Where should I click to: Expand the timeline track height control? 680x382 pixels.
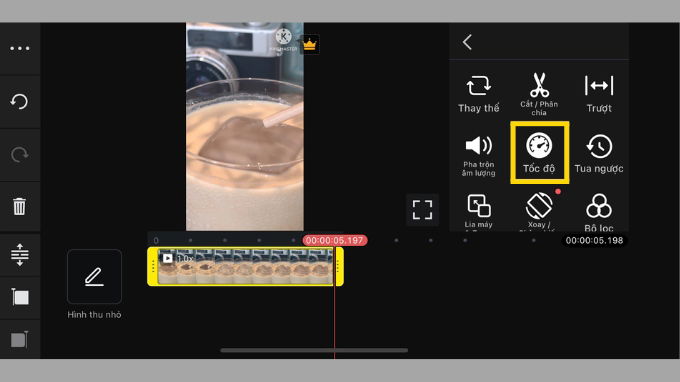click(20, 255)
